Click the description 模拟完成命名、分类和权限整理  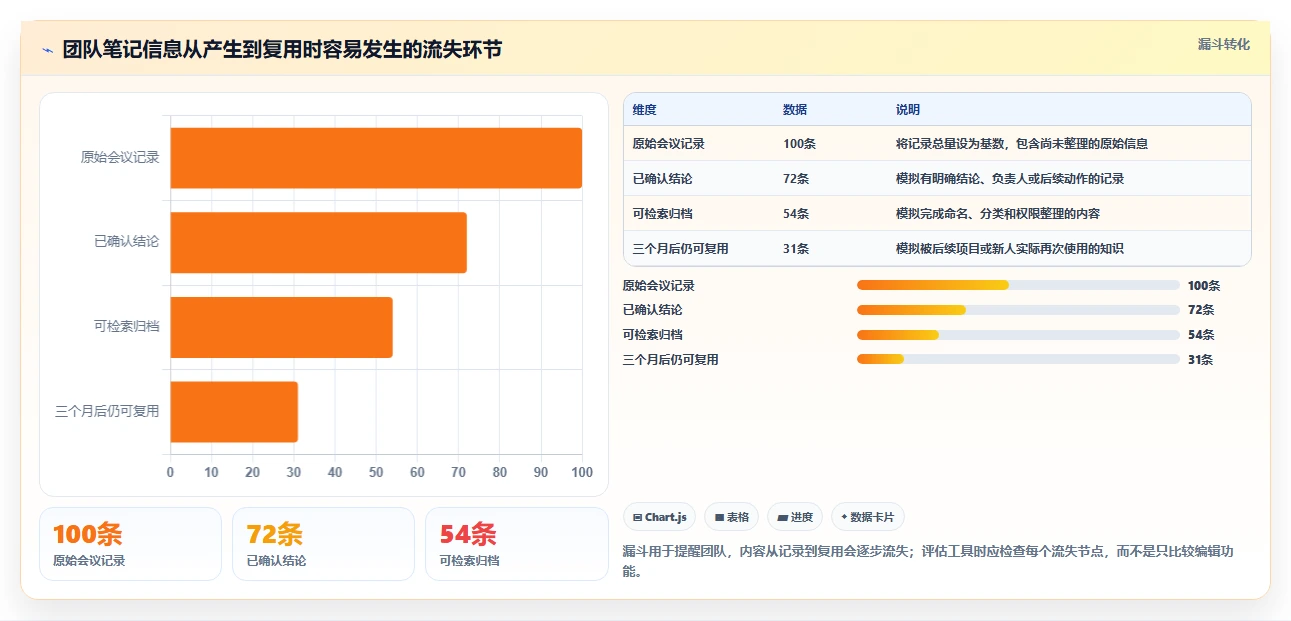[x=998, y=214]
